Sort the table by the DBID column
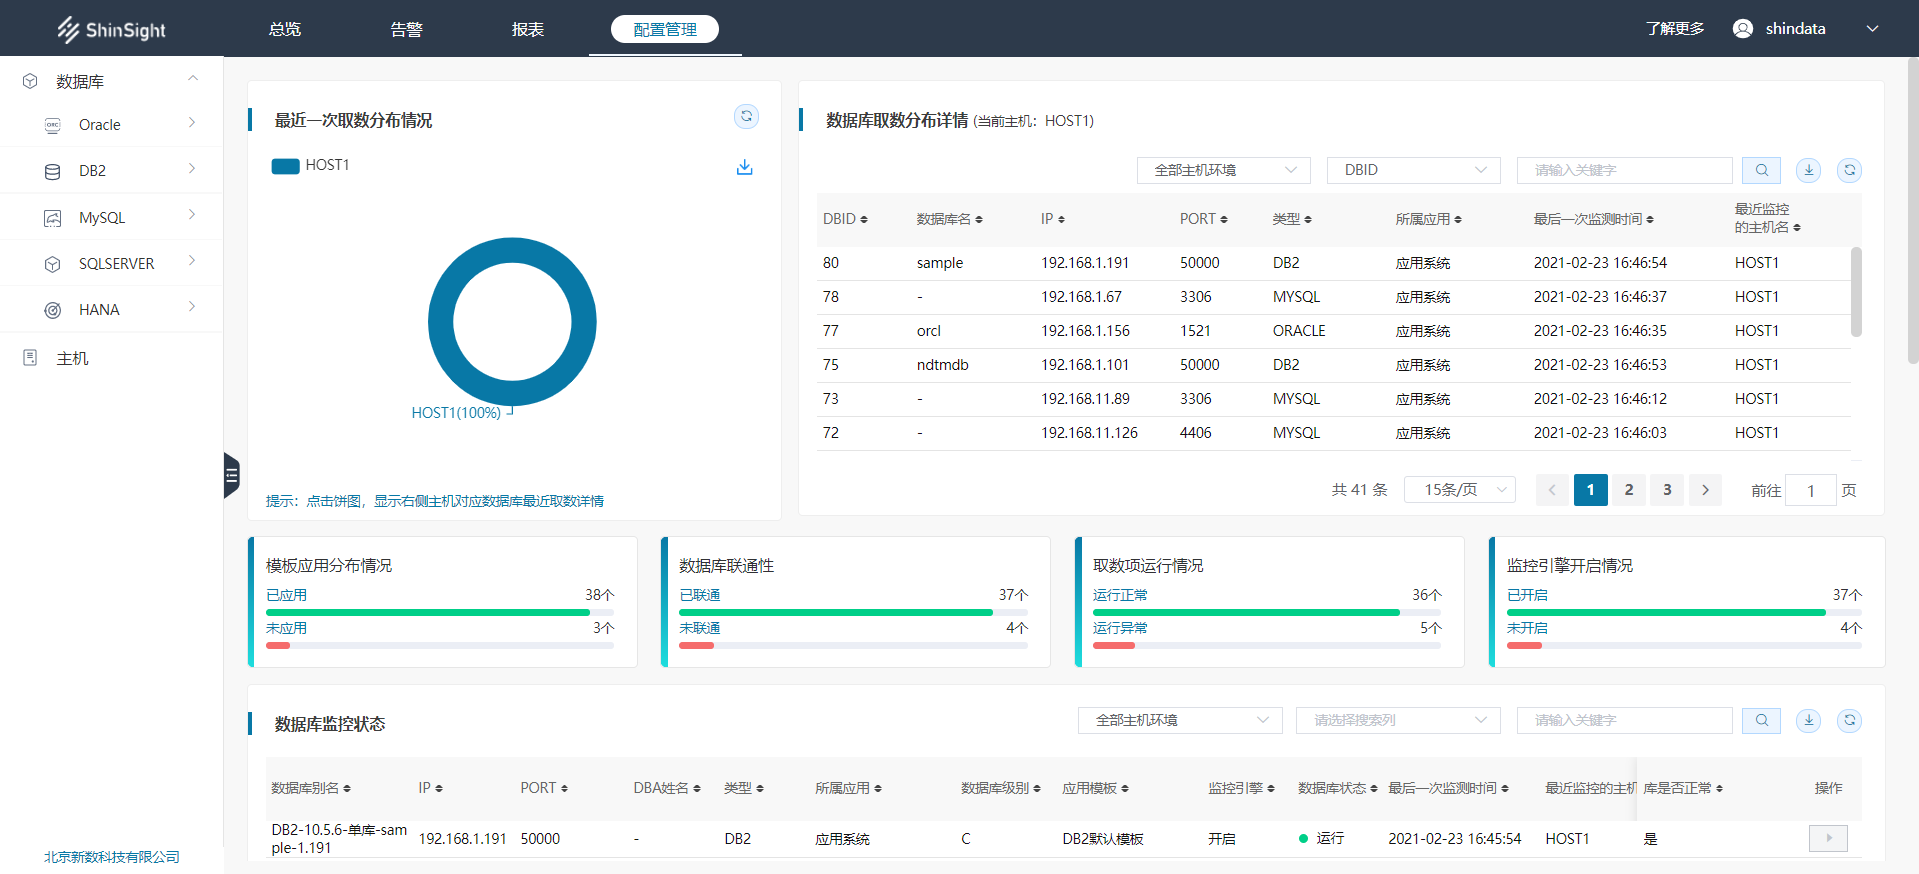Screen dimensions: 1919x874 [x=845, y=219]
